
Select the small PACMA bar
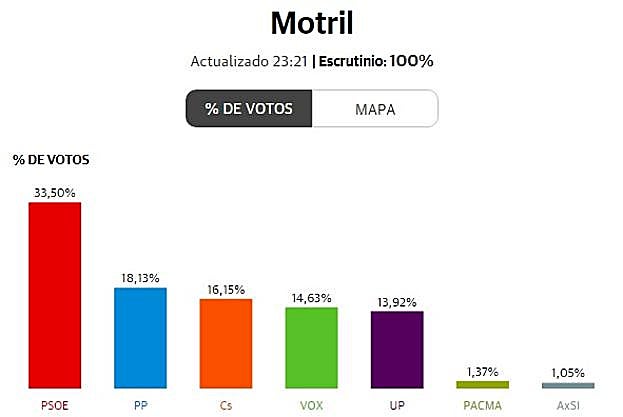click(x=482, y=384)
